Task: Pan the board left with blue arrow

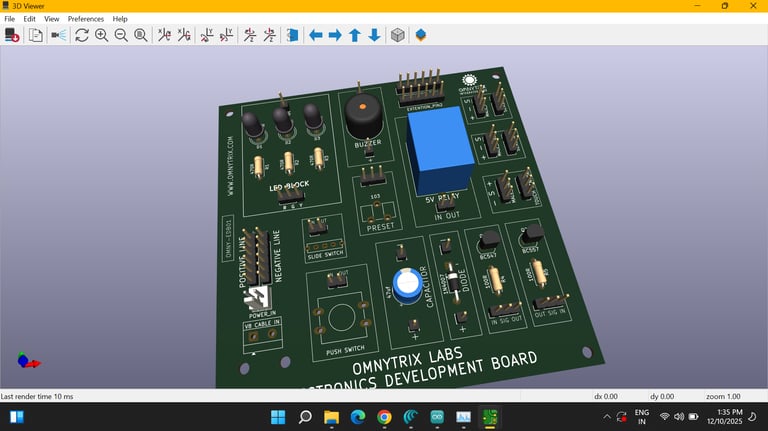Action: click(316, 35)
